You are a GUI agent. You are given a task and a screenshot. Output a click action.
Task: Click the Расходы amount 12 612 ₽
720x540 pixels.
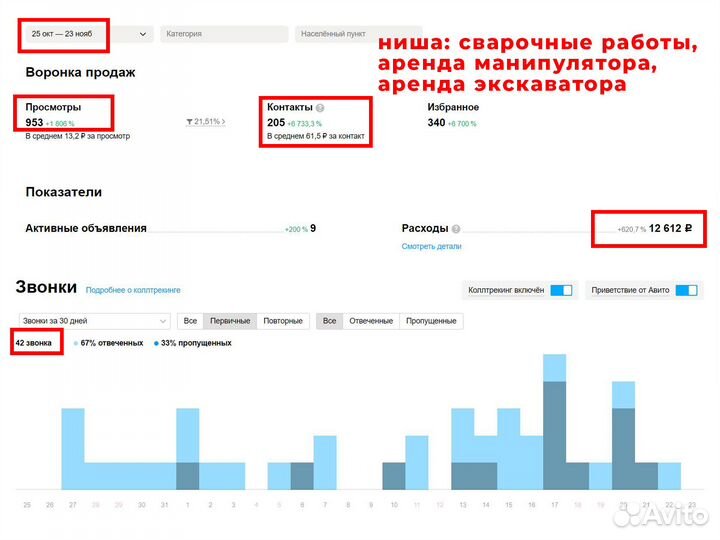[x=670, y=228]
